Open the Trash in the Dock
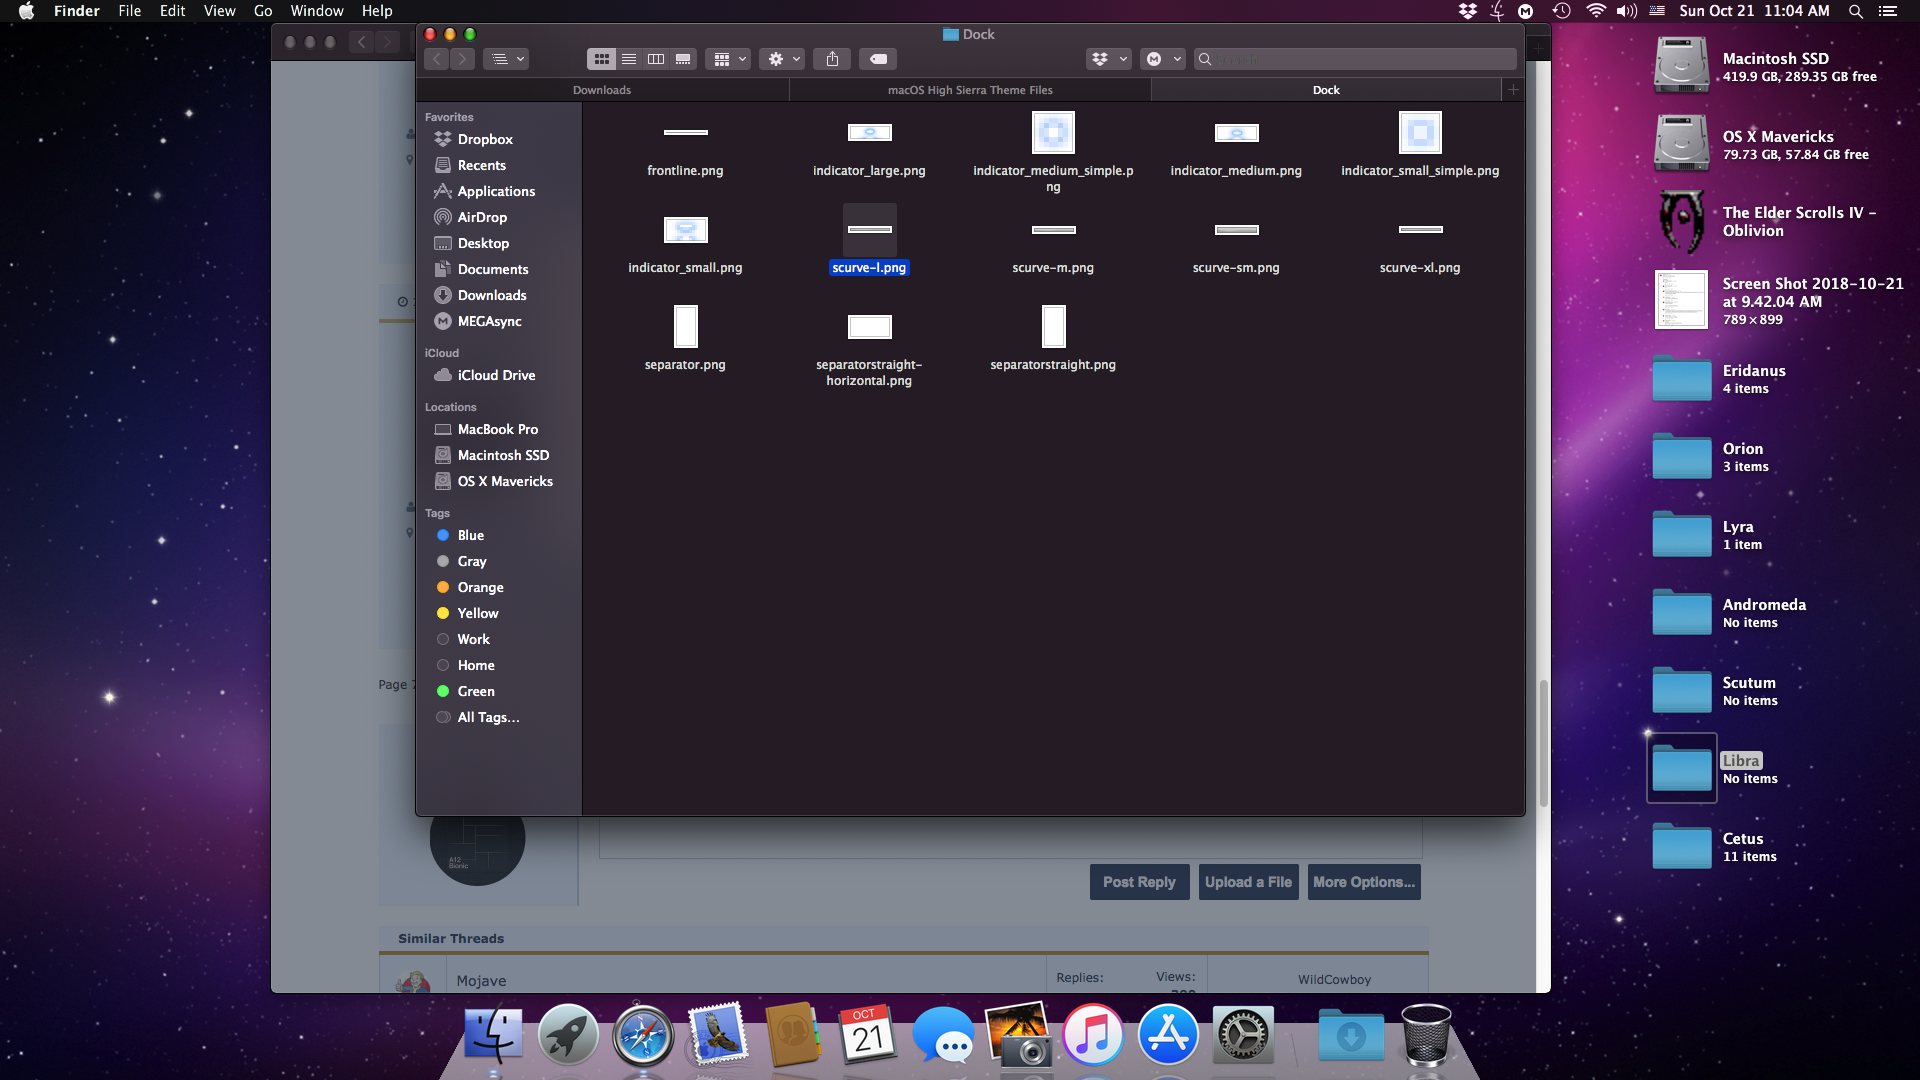This screenshot has width=1920, height=1080. (1426, 1035)
